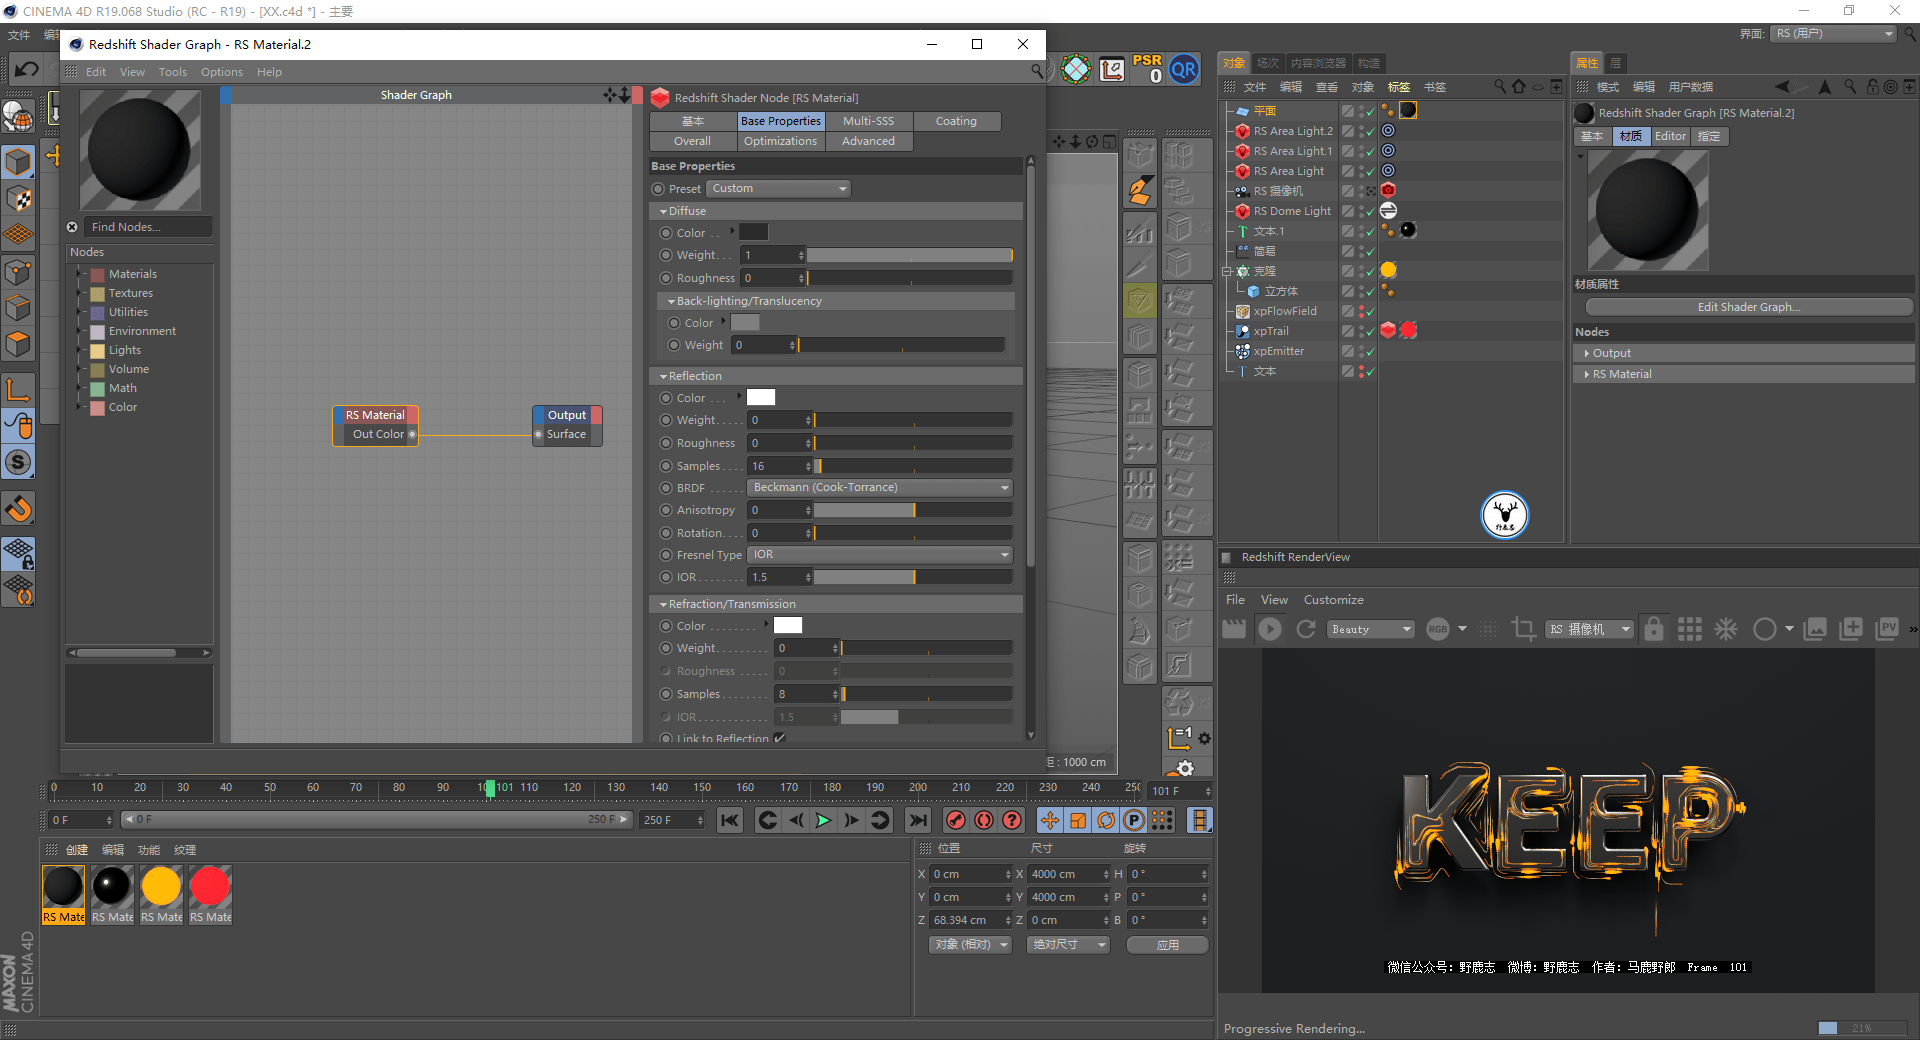Screen dimensions: 1920x1040
Task: Click the white Reflection color swatch
Action: (x=761, y=398)
